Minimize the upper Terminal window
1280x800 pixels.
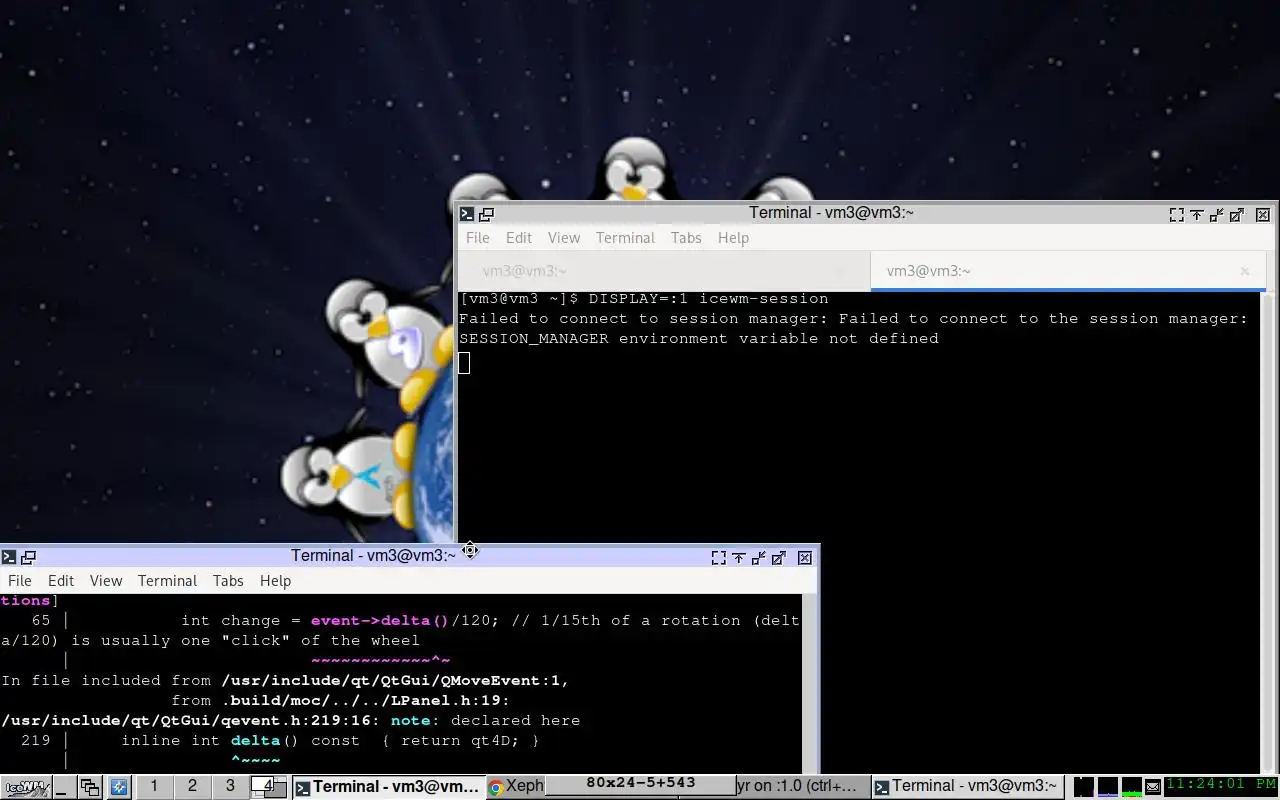tap(1217, 214)
